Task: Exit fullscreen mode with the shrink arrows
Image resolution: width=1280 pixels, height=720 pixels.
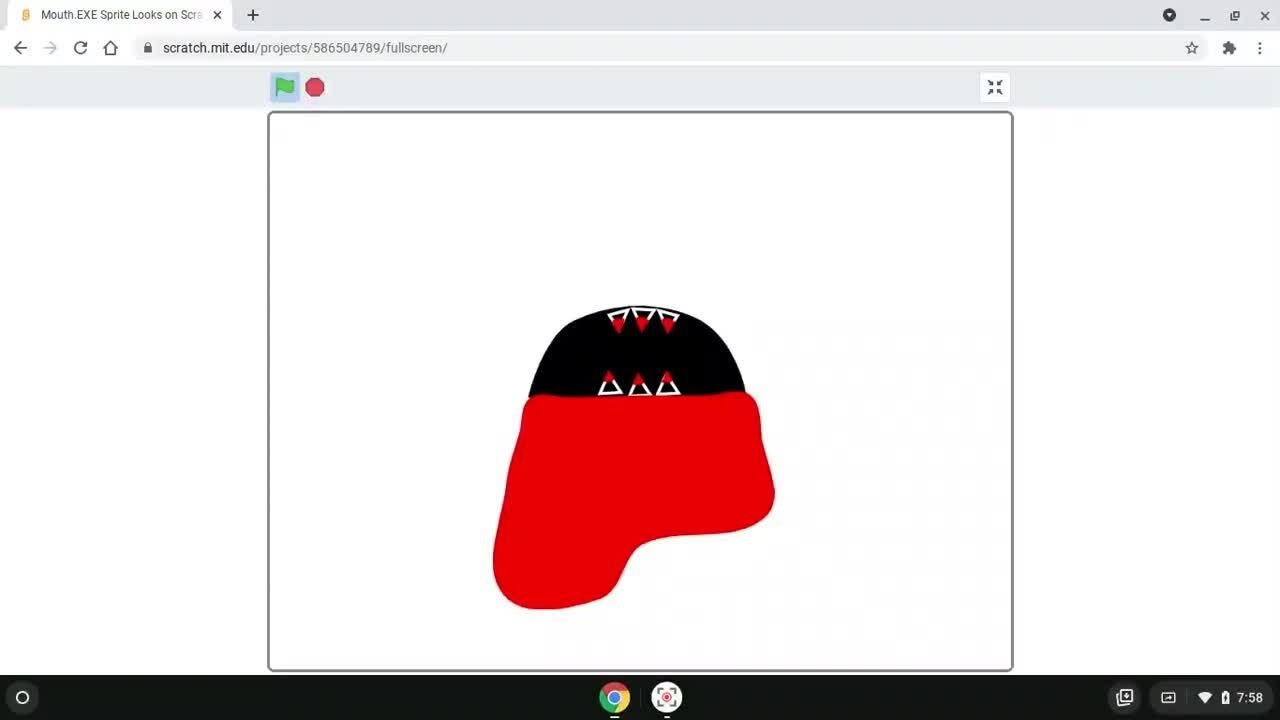Action: [995, 88]
